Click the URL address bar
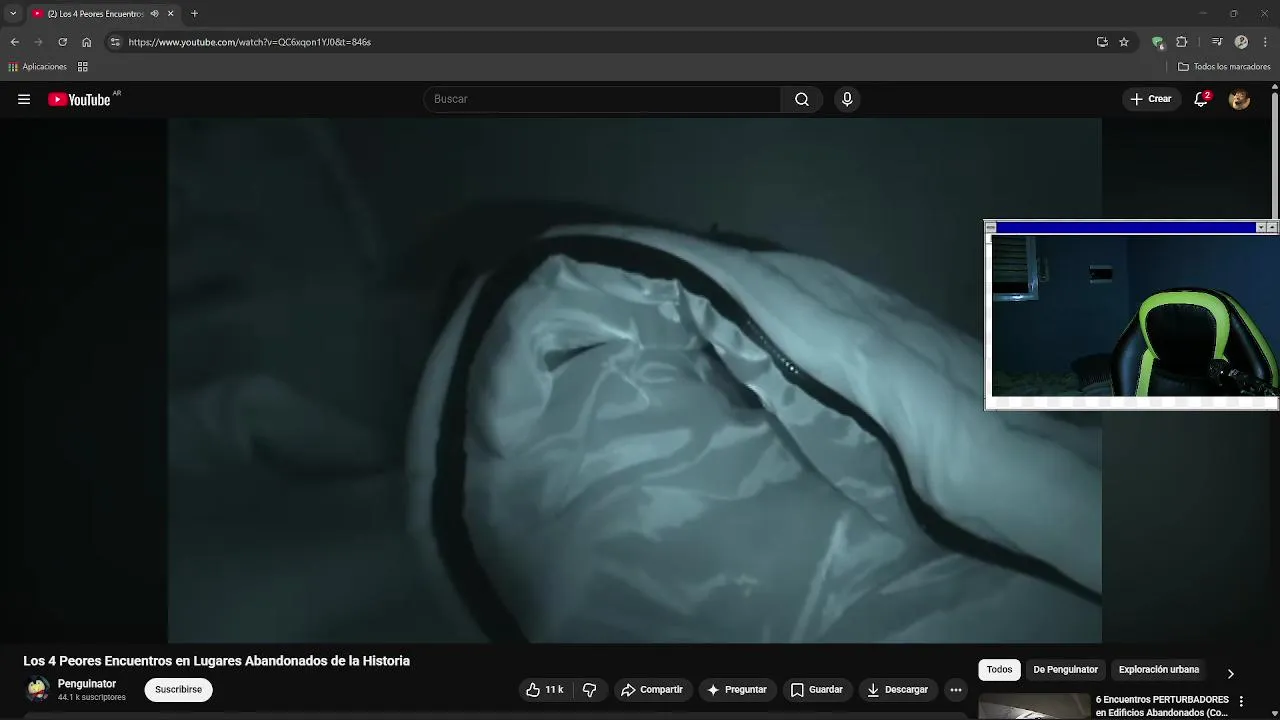The width and height of the screenshot is (1280, 720). [600, 42]
